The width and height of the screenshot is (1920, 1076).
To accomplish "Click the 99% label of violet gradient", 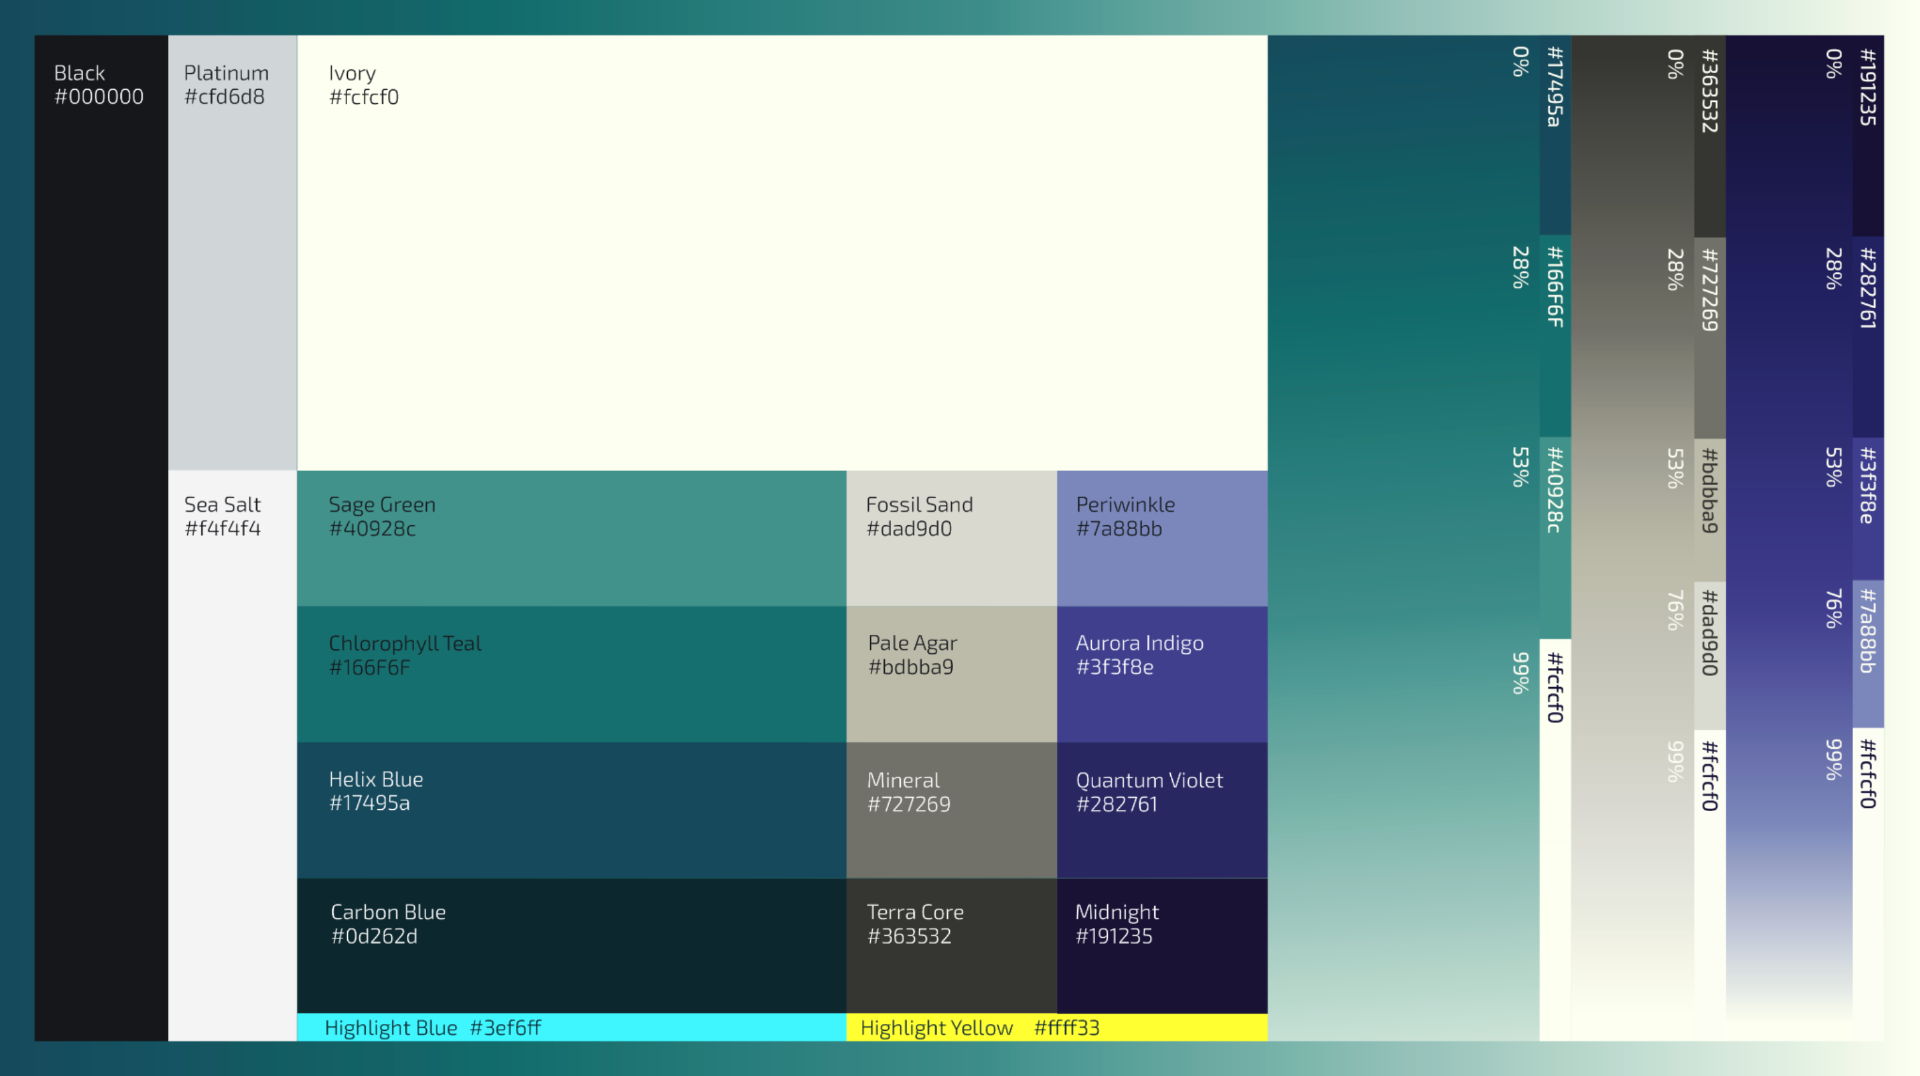I will coord(1834,760).
